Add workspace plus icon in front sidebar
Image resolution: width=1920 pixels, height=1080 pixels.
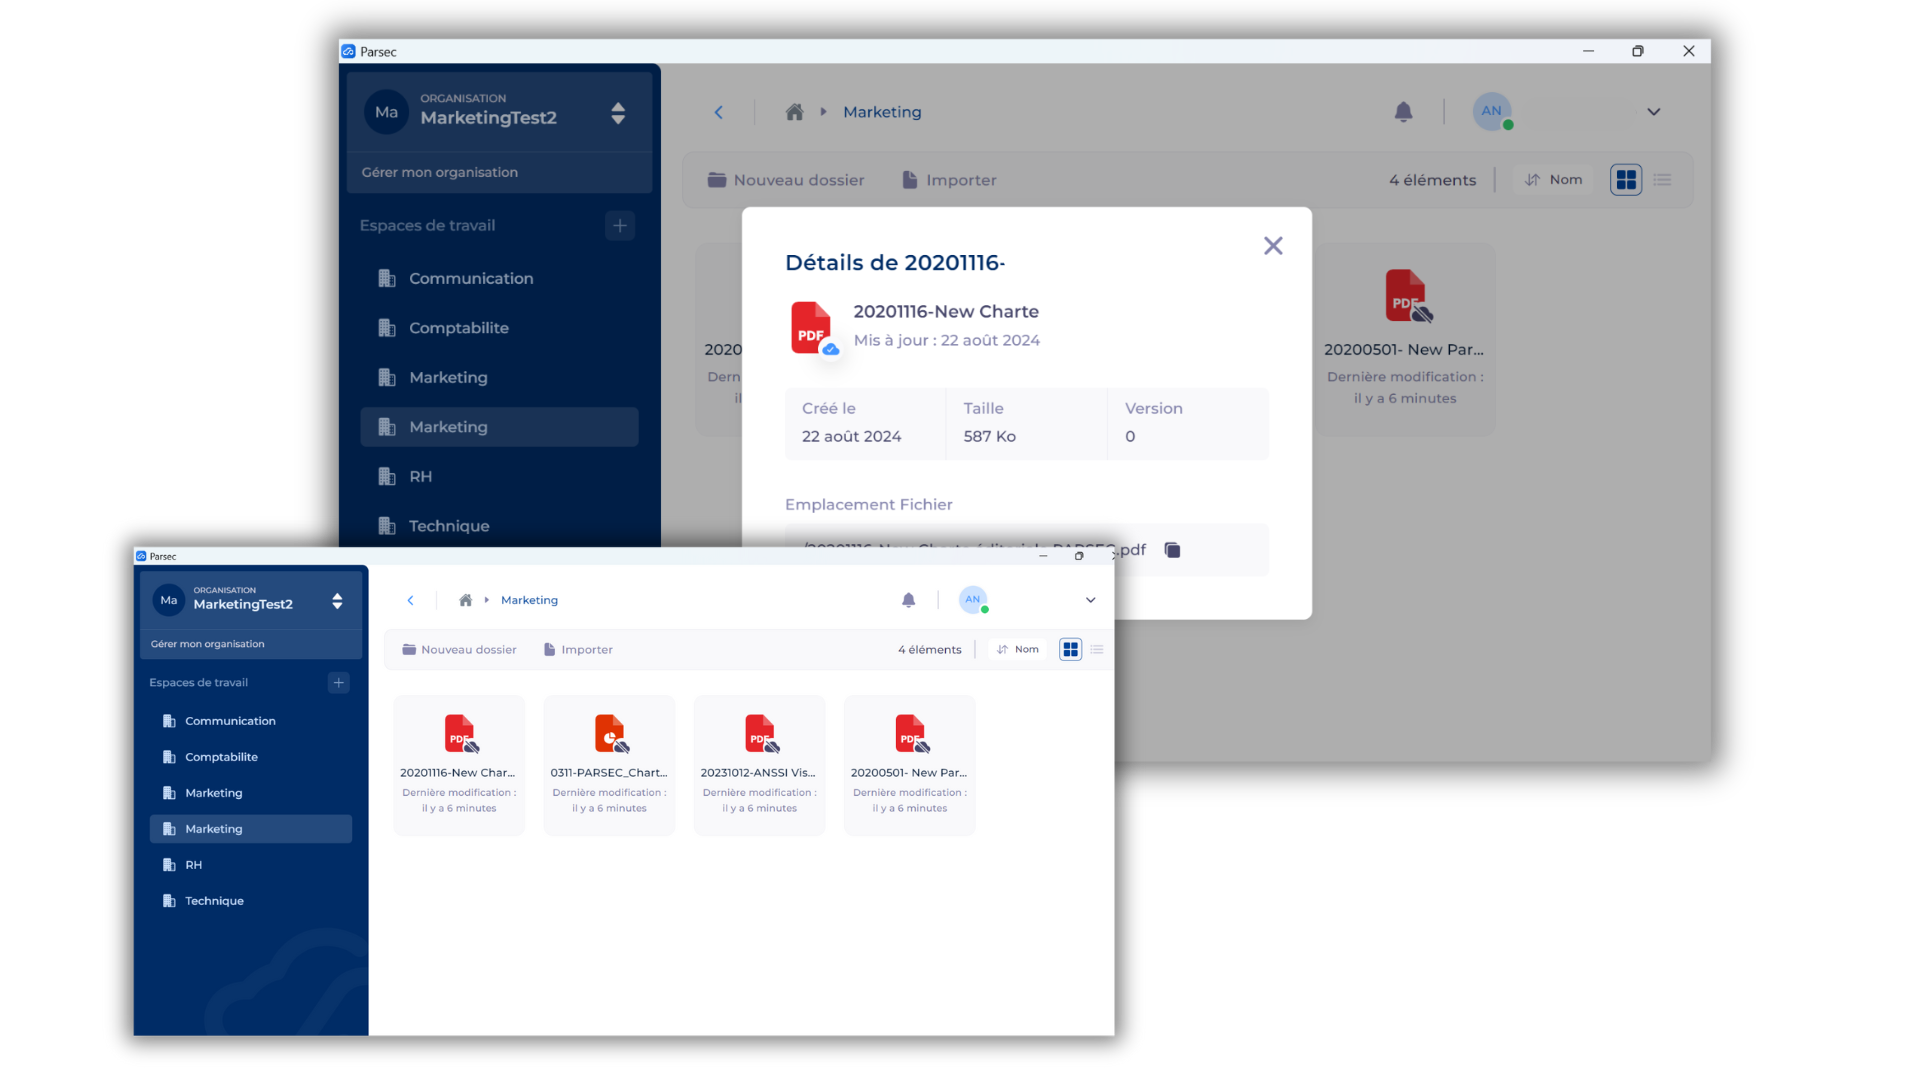338,683
